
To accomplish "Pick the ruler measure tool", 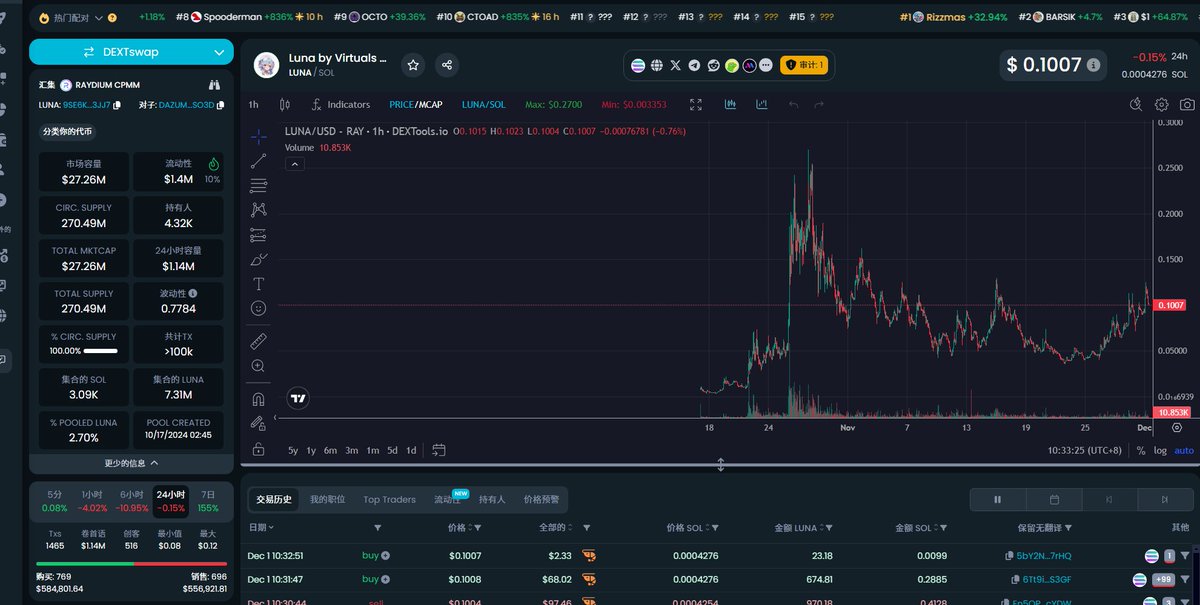I will point(259,341).
